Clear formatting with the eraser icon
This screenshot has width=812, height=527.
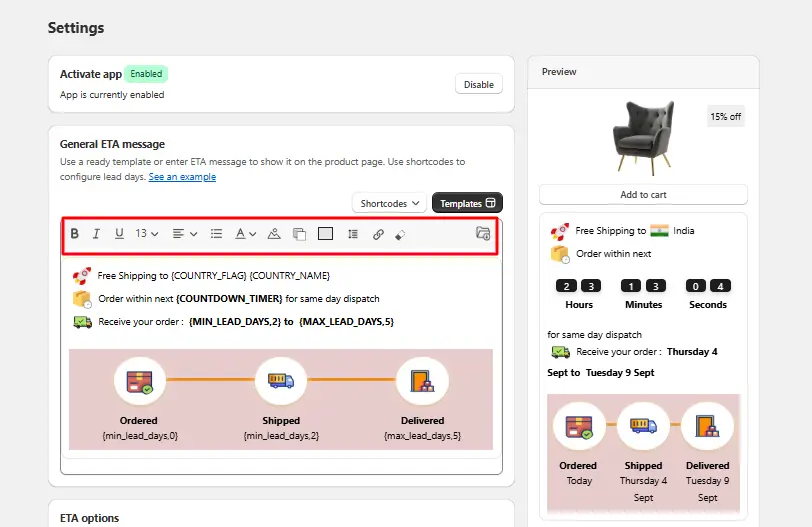400,235
